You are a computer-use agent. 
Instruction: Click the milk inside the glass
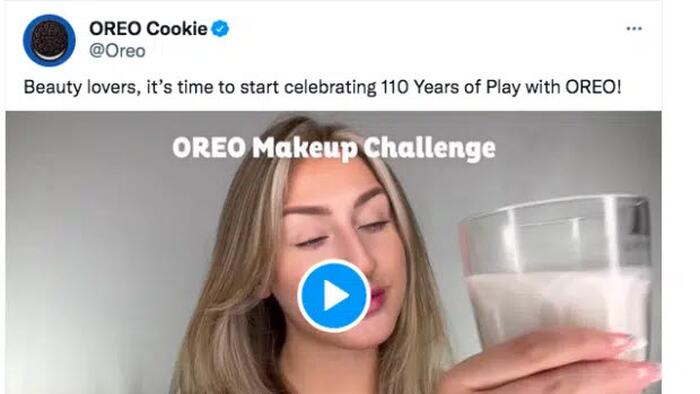(556, 308)
